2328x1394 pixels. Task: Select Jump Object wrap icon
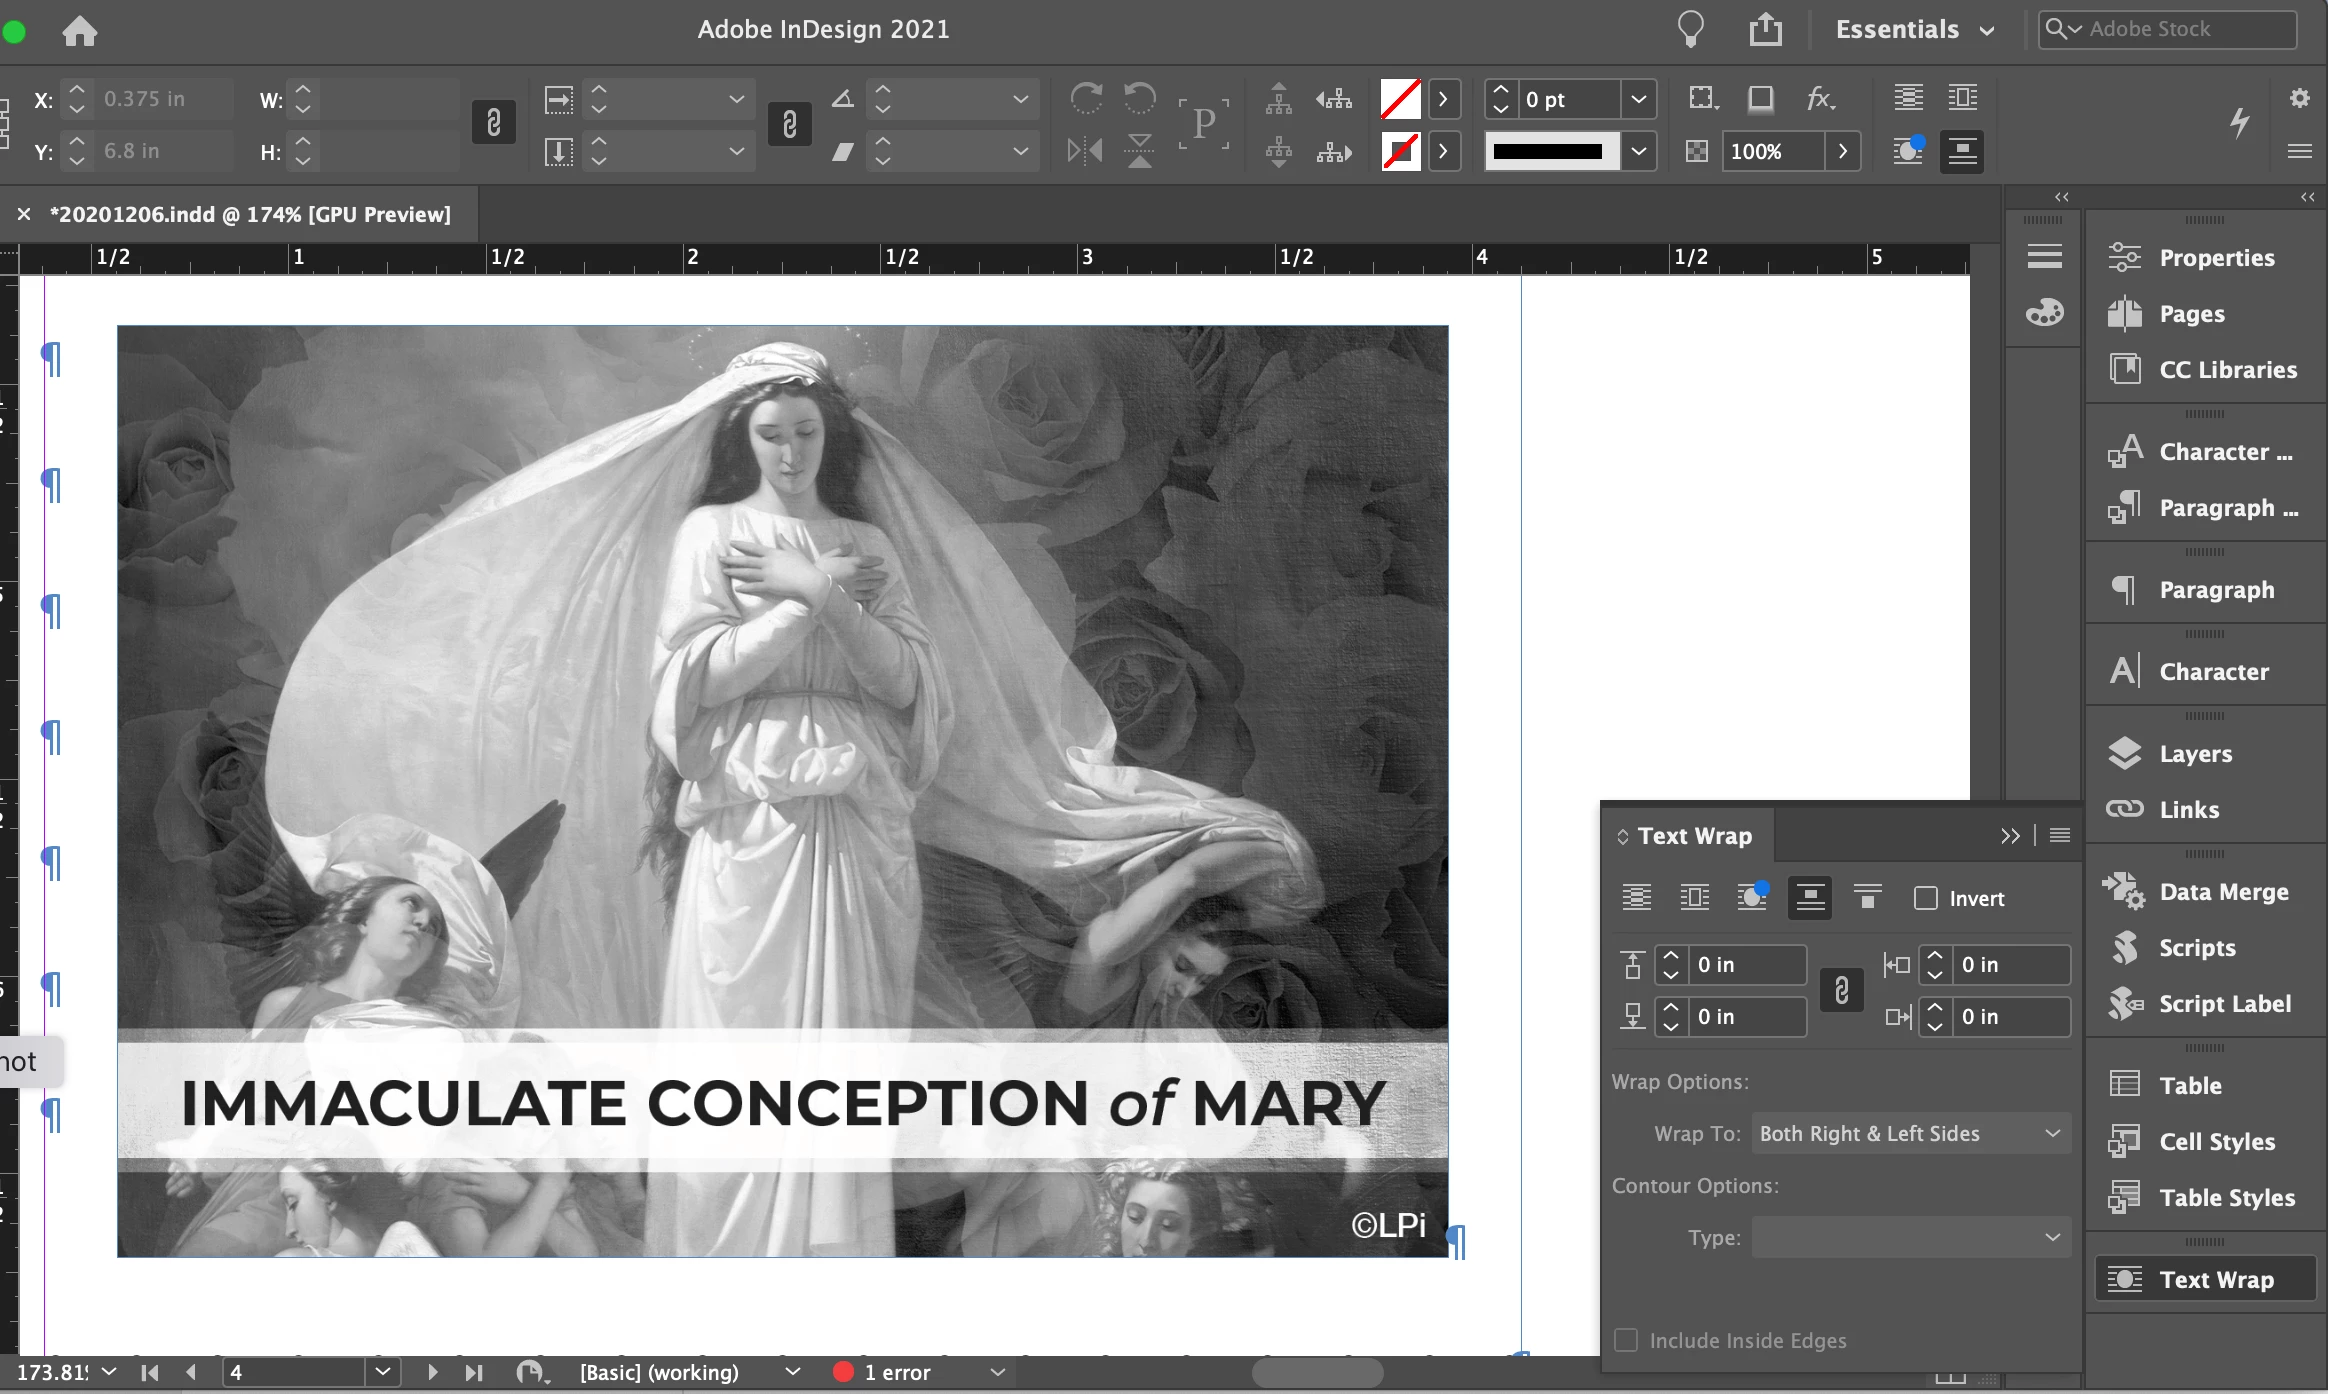1809,897
